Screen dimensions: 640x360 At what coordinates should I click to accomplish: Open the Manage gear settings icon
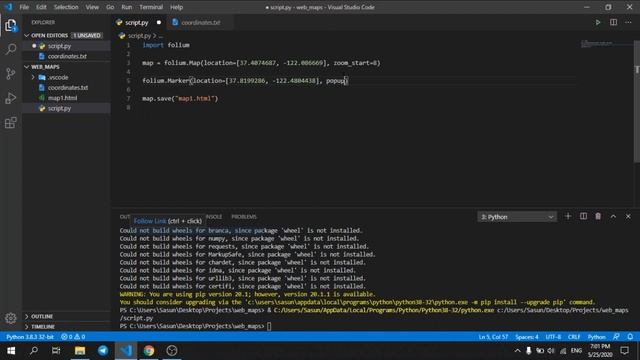(11, 318)
